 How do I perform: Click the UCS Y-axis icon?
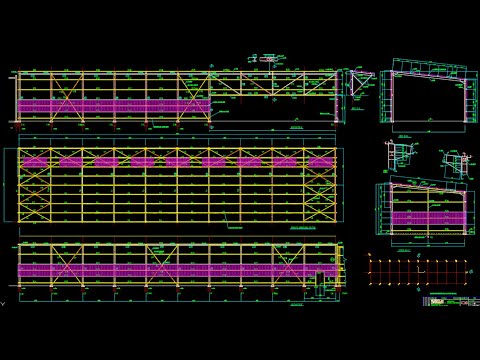(3, 304)
